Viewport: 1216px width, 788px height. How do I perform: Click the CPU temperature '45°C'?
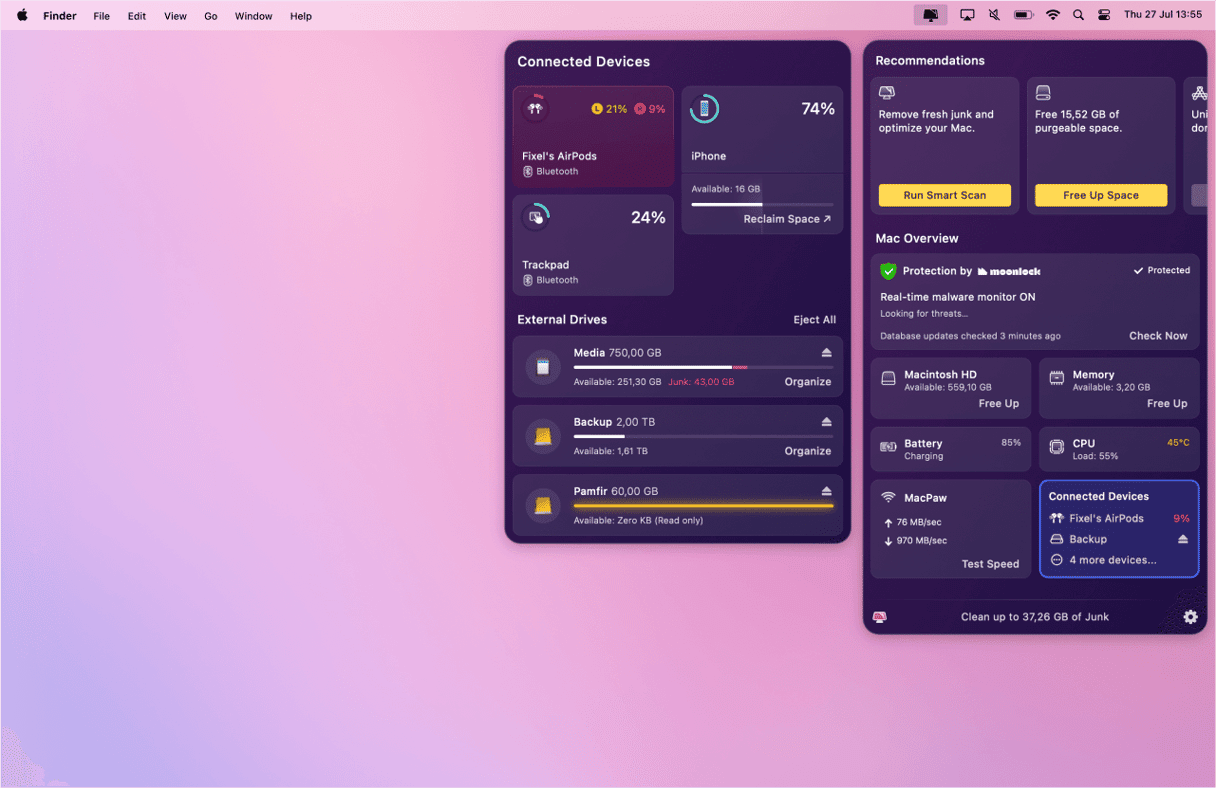pos(1178,442)
